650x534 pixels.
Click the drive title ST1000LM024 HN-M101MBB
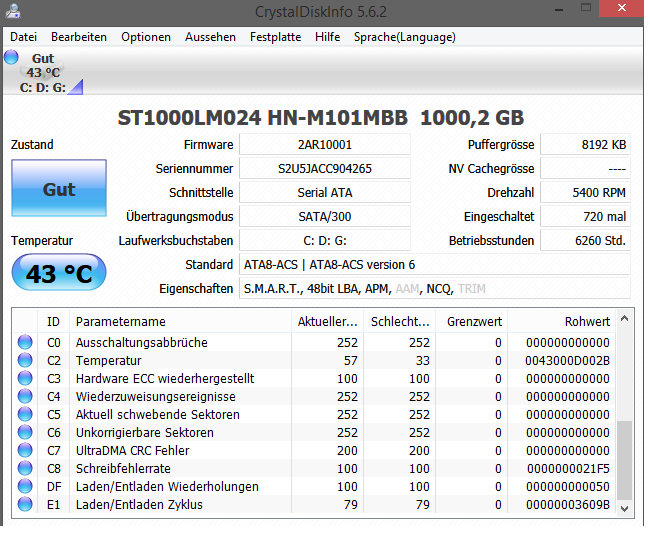pos(263,118)
